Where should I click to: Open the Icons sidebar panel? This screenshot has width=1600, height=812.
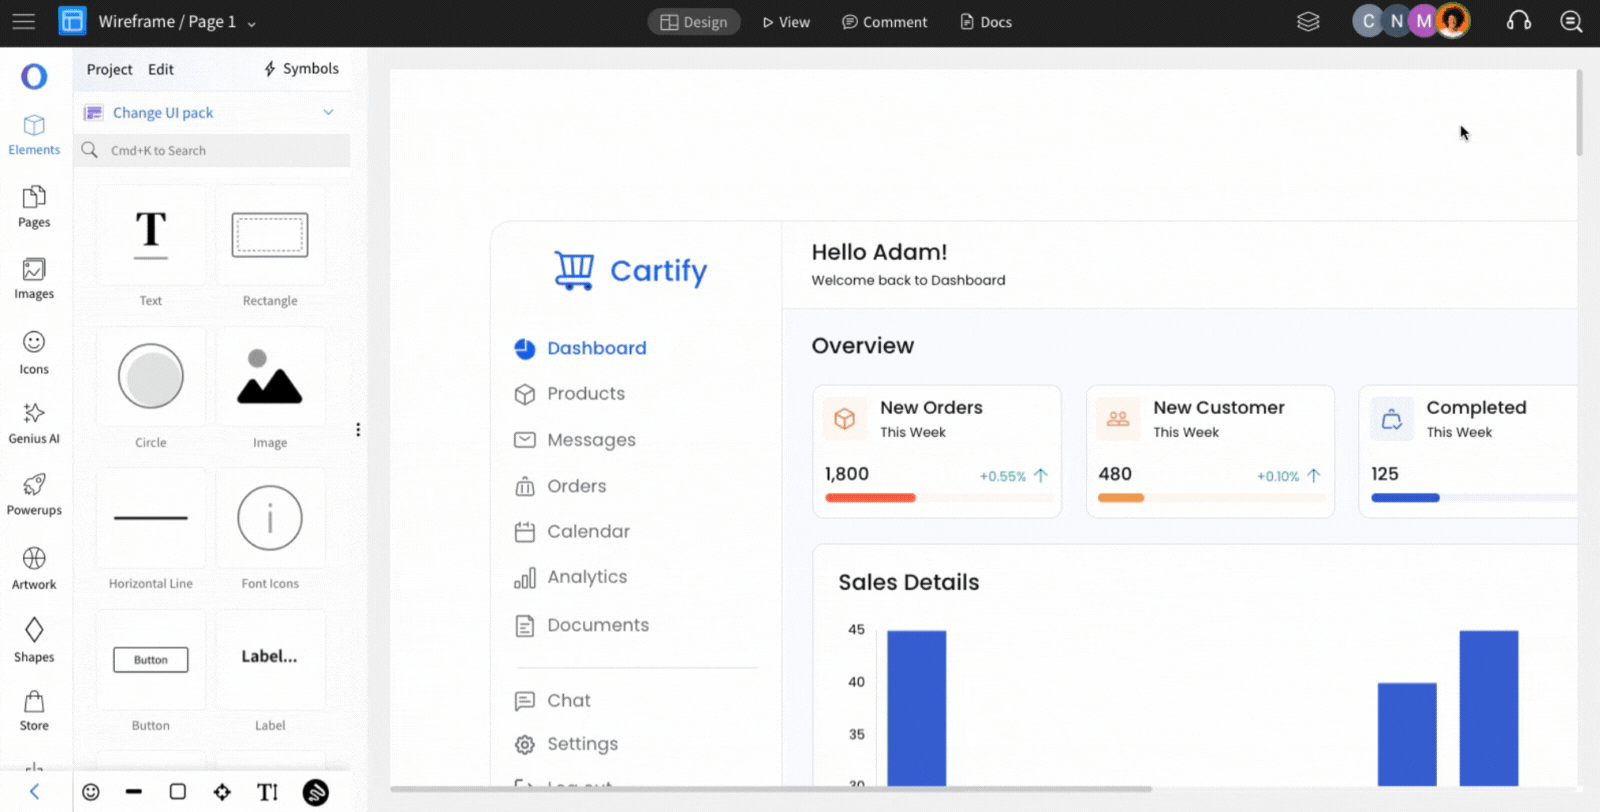34,353
